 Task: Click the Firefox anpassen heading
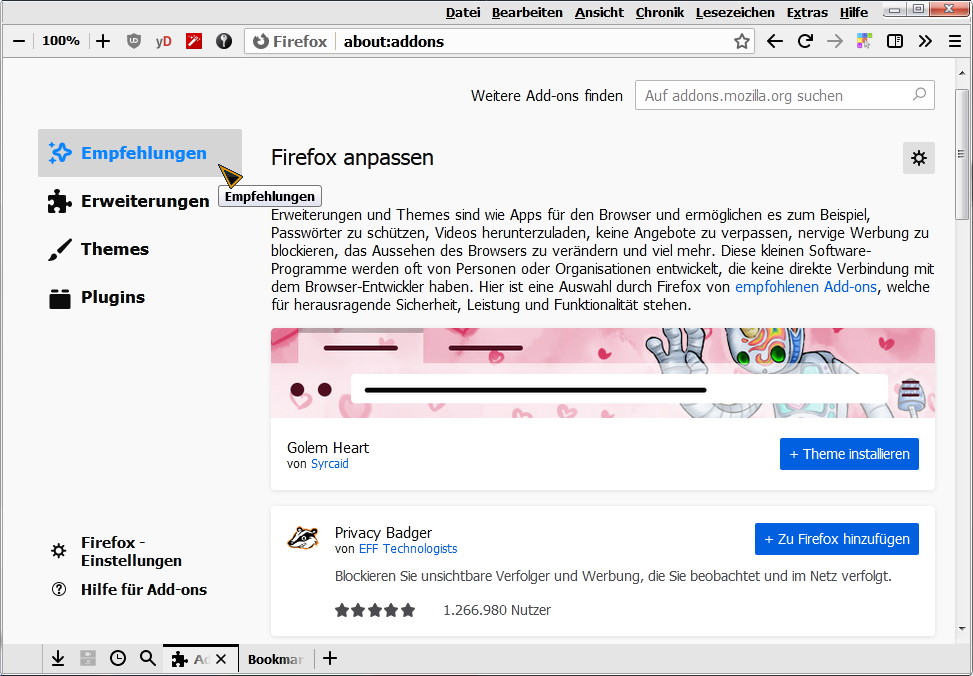352,158
